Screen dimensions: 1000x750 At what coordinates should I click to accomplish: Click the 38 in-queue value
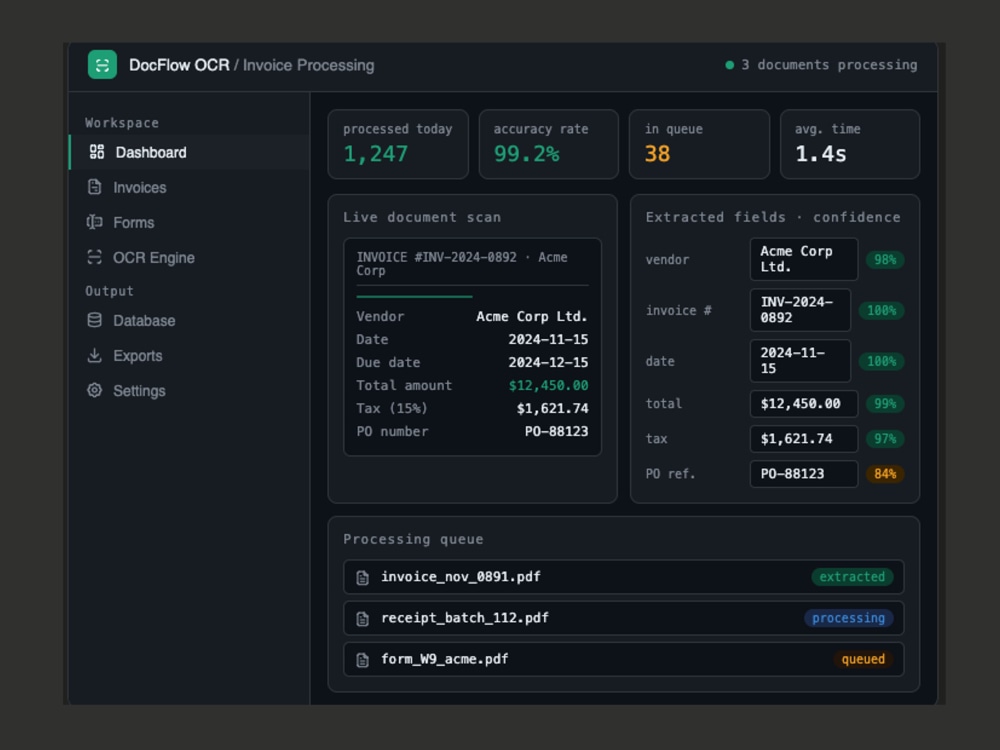point(658,154)
